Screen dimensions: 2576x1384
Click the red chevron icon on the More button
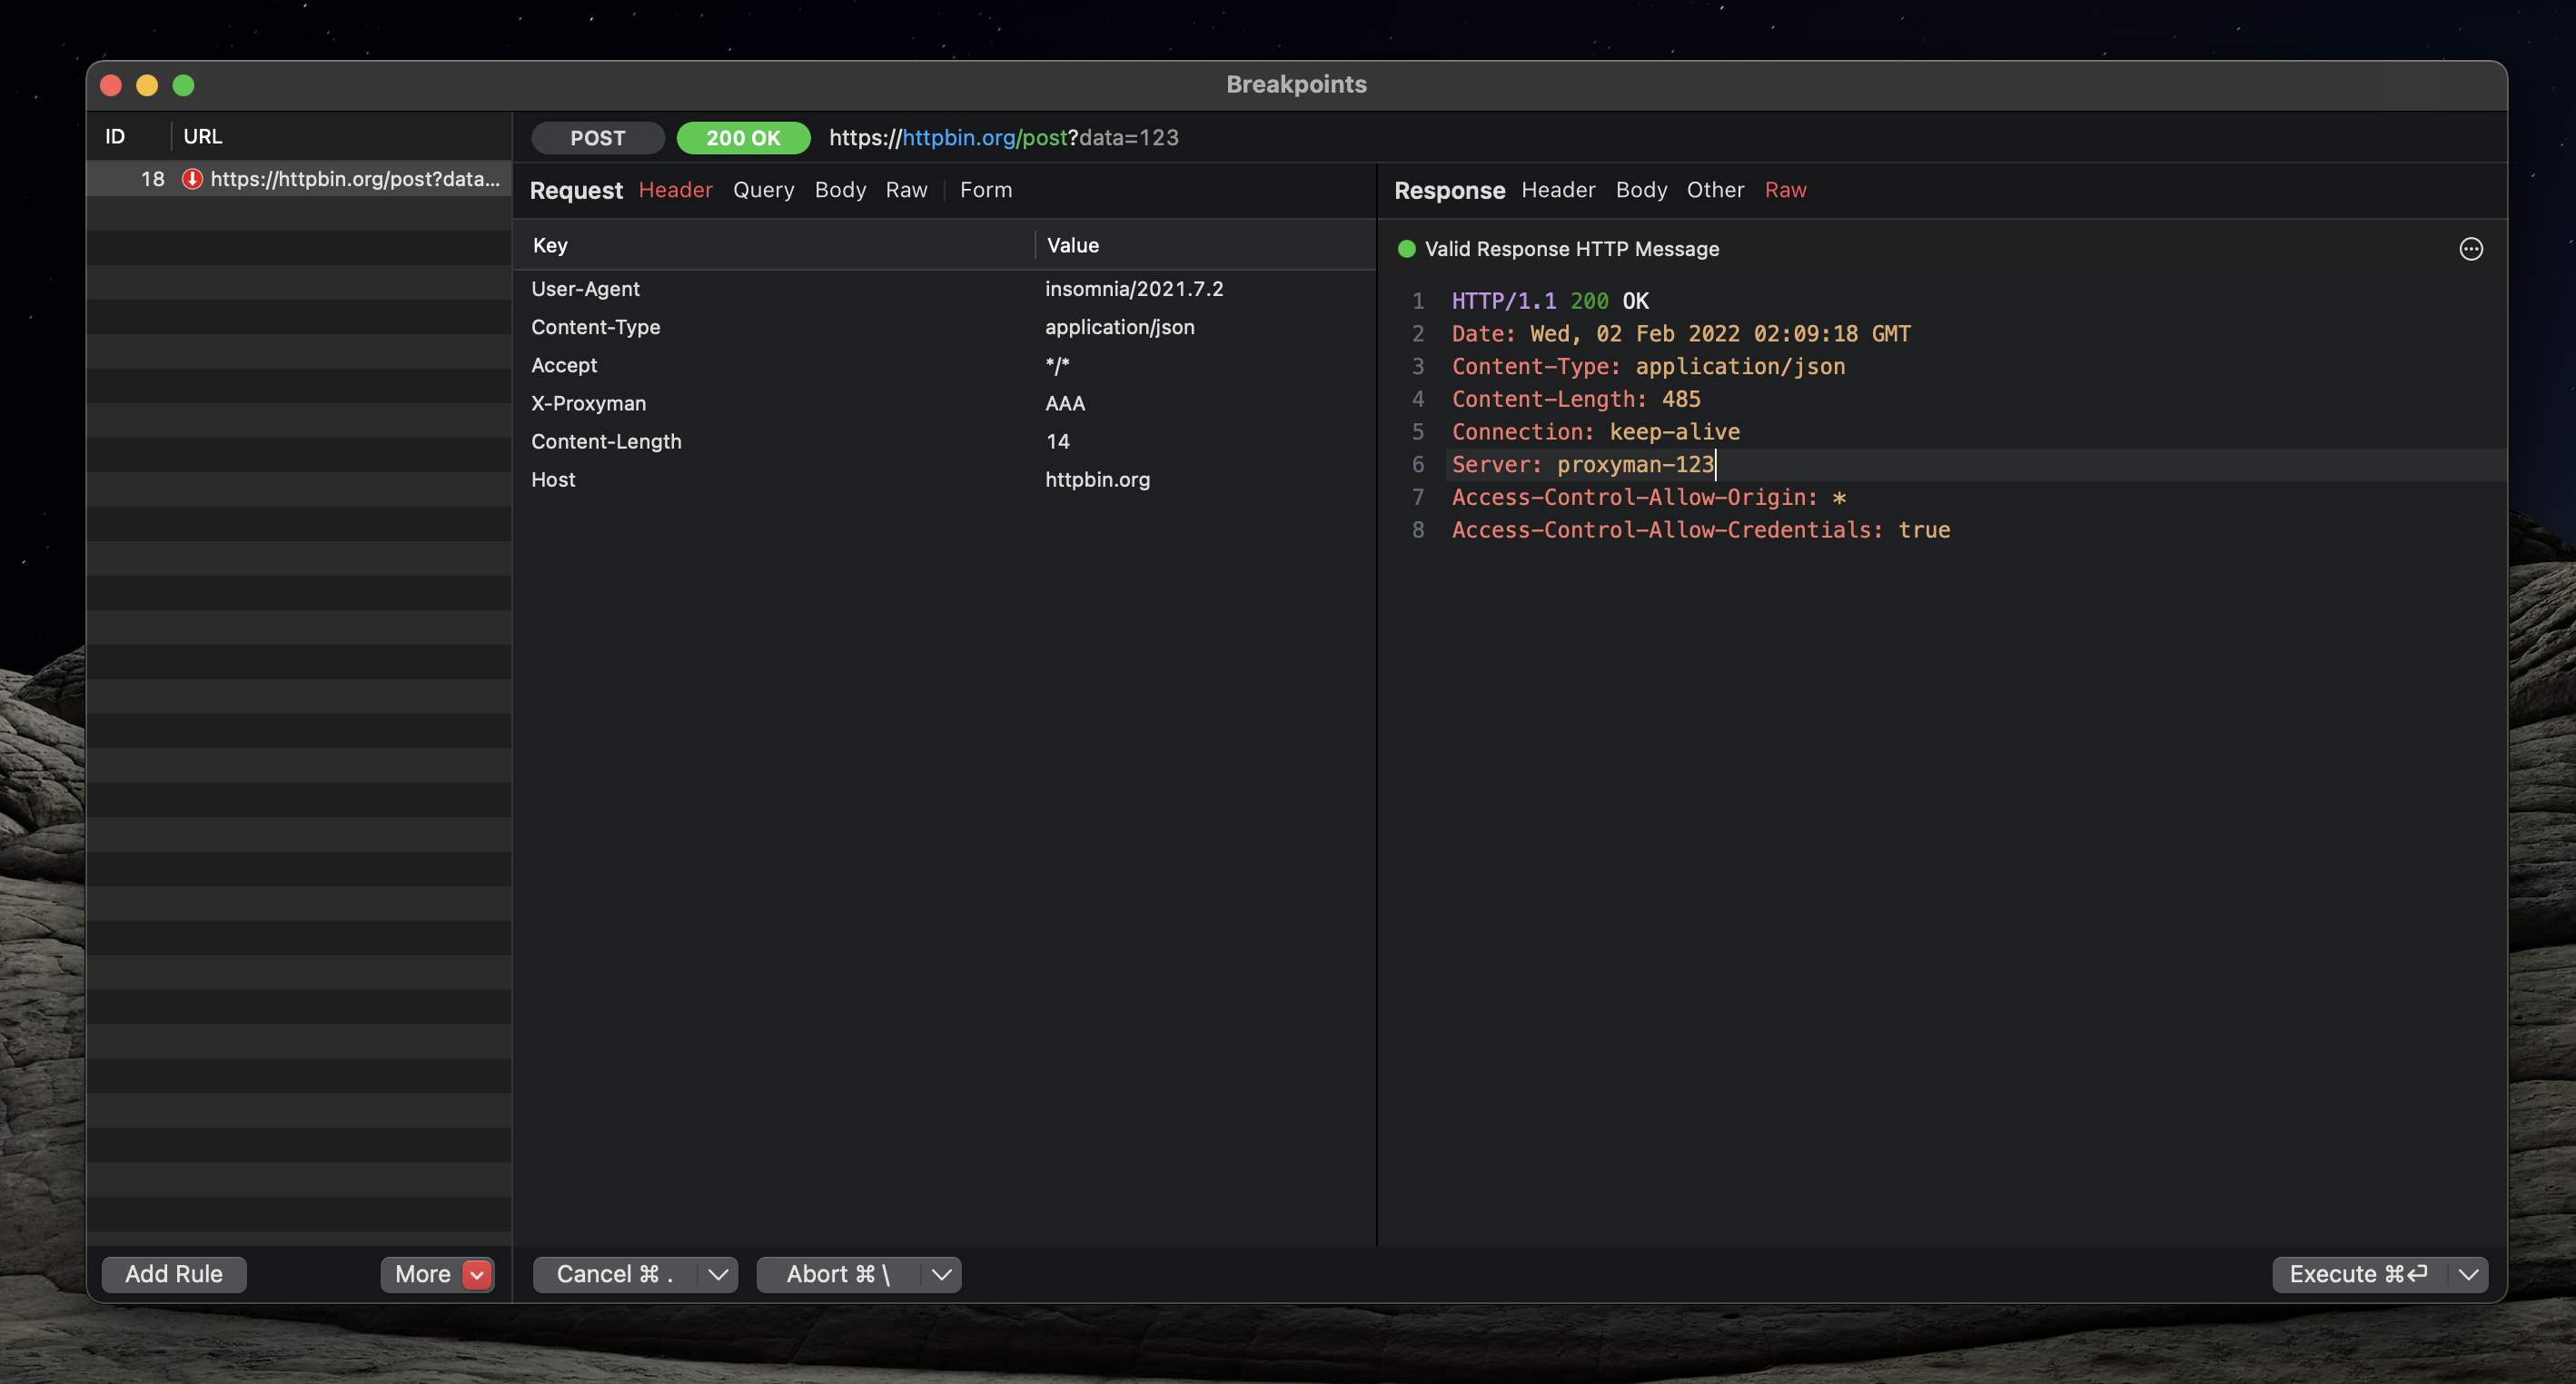[477, 1274]
